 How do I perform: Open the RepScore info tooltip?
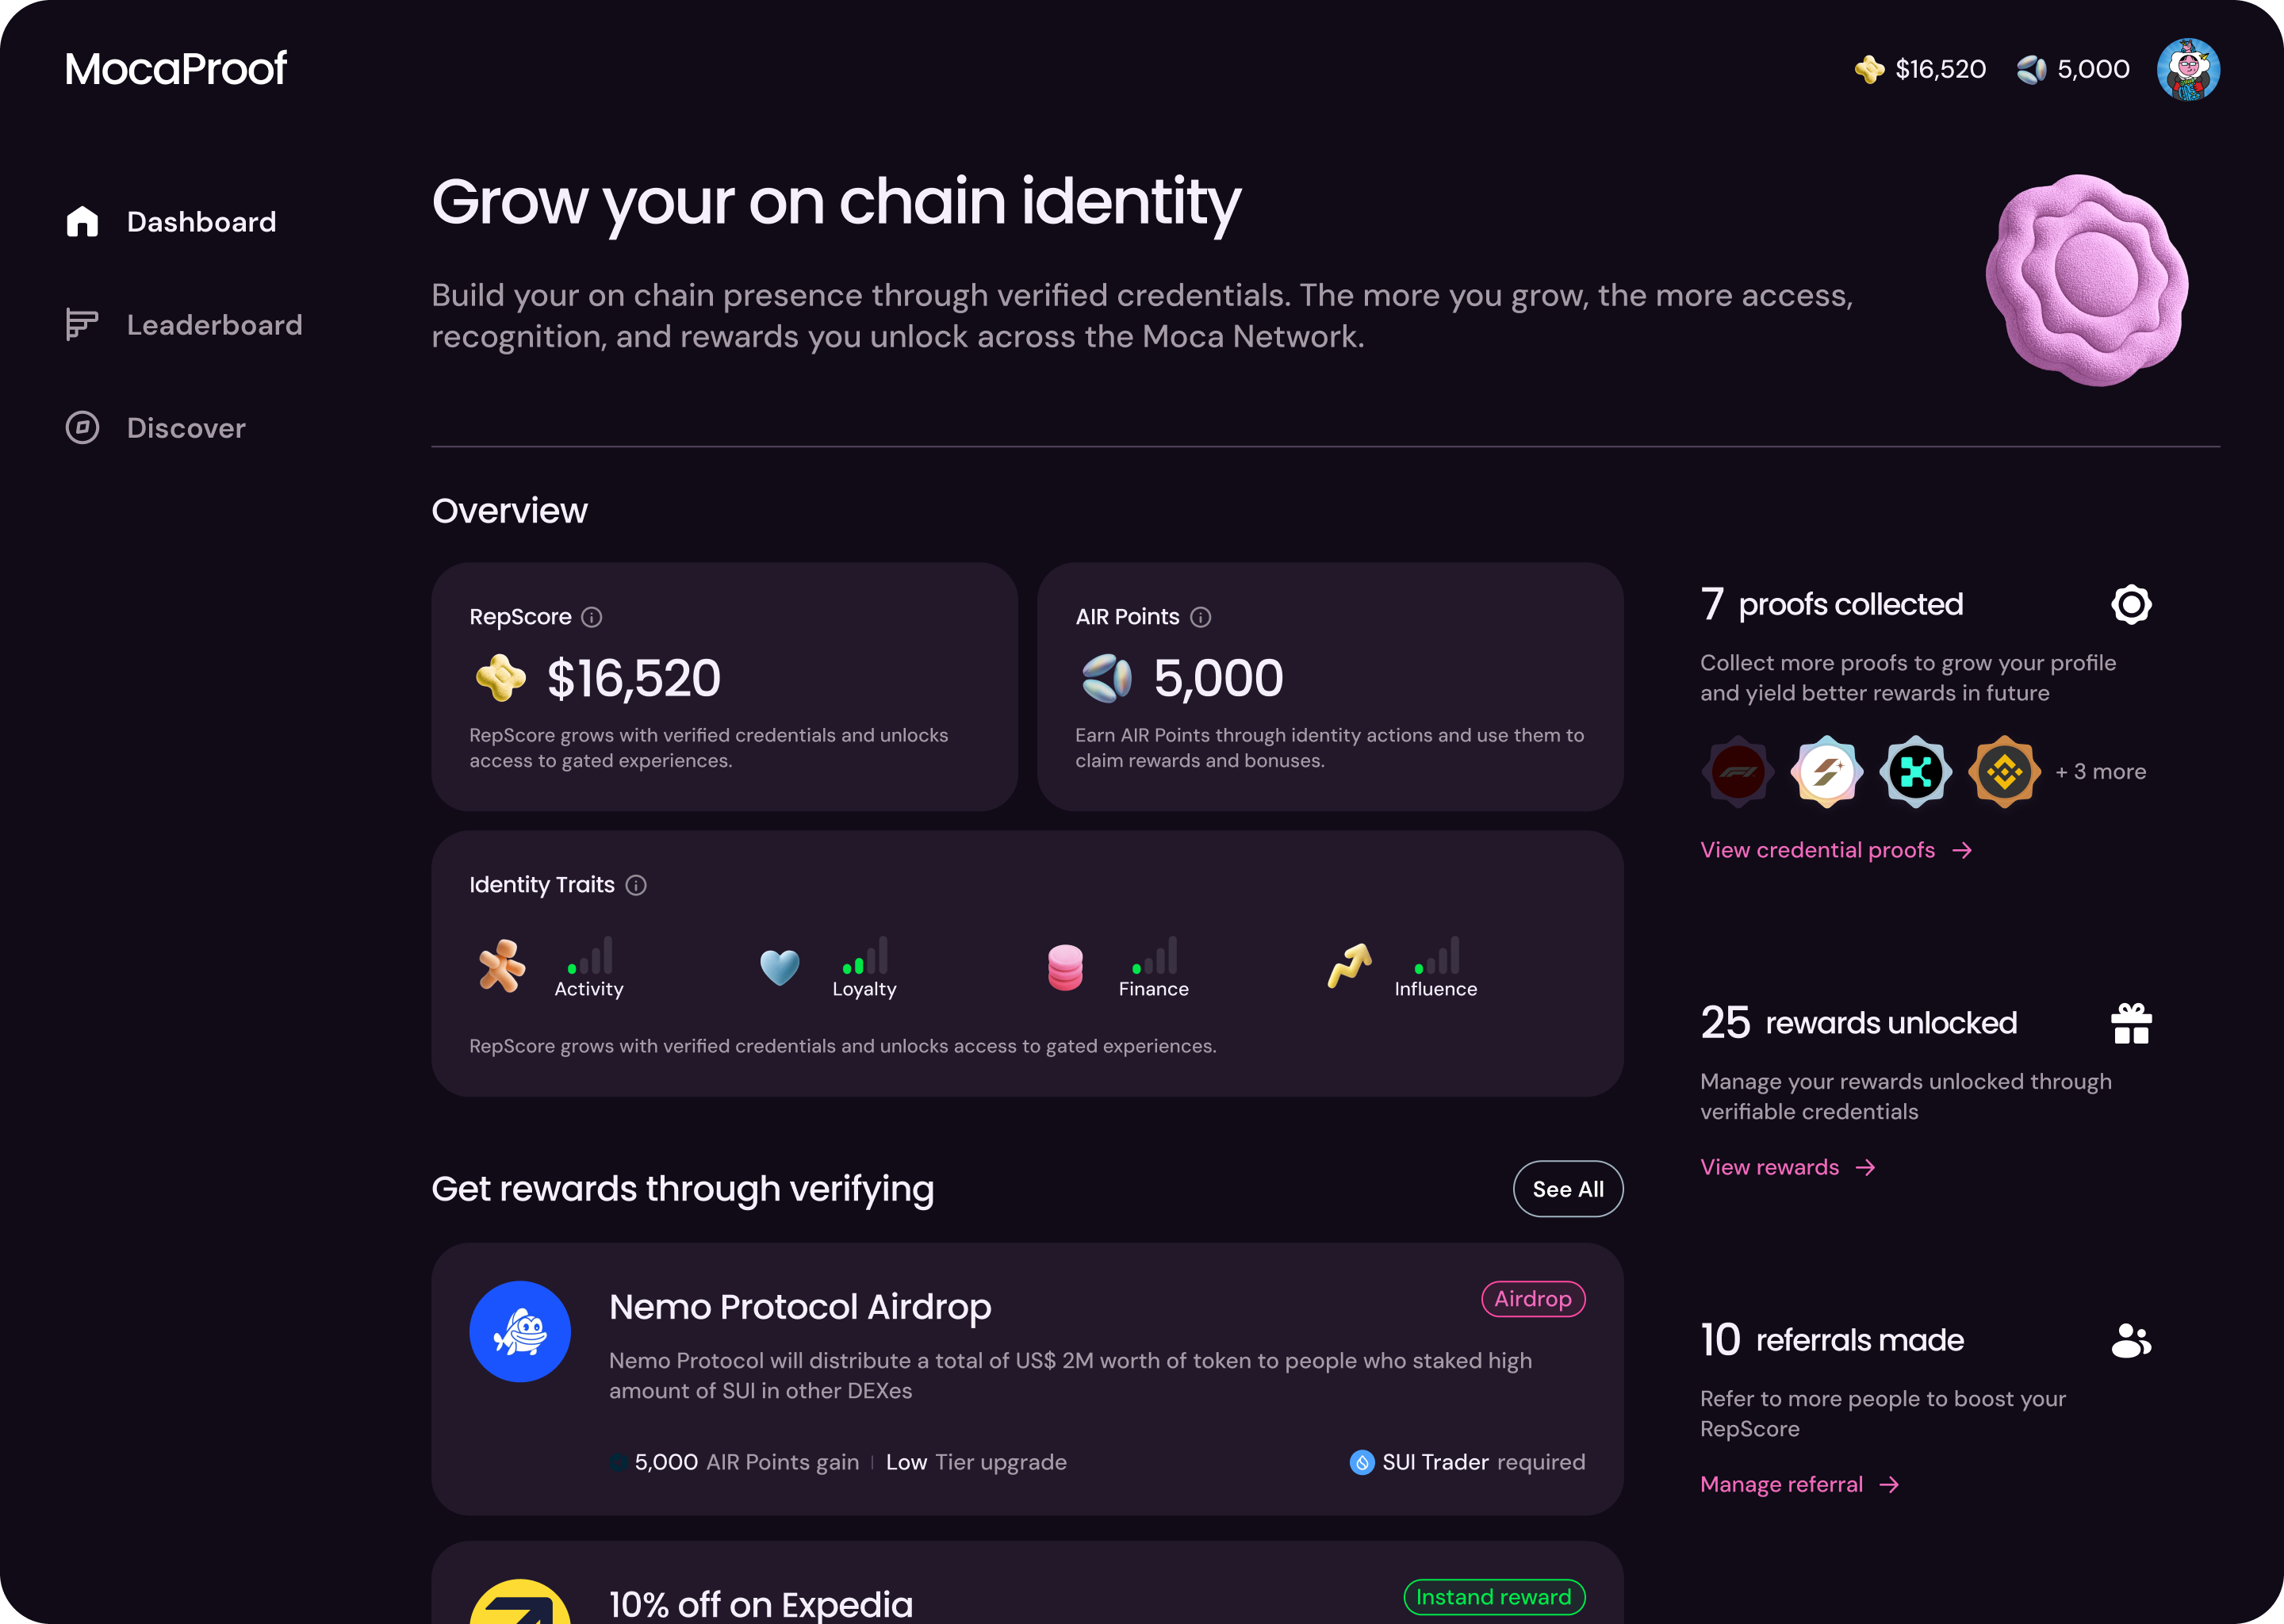click(592, 617)
